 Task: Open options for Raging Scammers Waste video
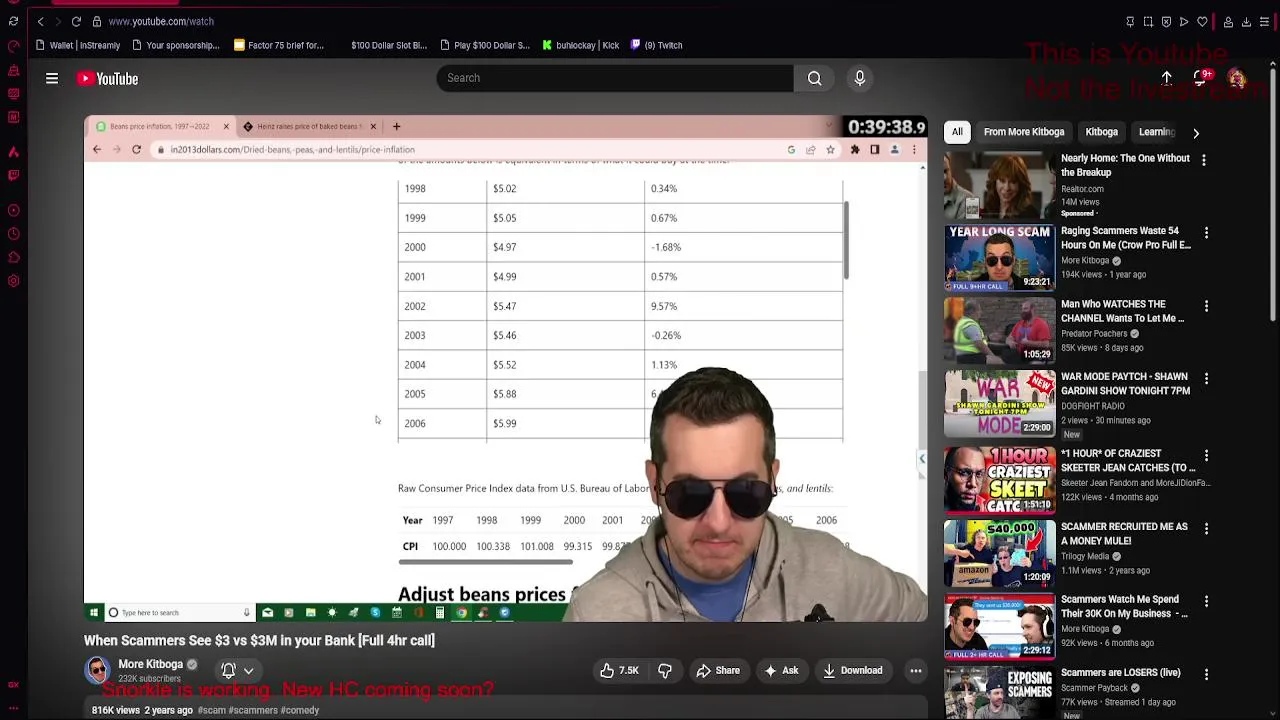1206,233
